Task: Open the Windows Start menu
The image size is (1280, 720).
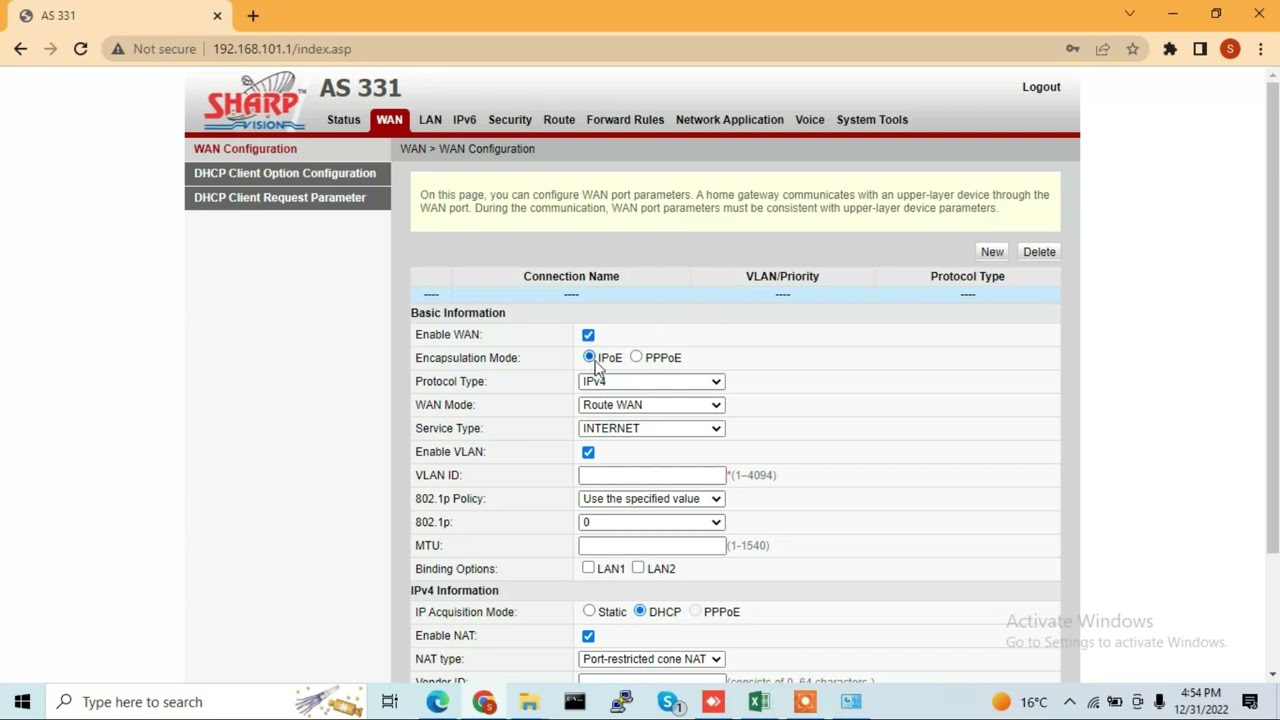Action: pos(22,701)
